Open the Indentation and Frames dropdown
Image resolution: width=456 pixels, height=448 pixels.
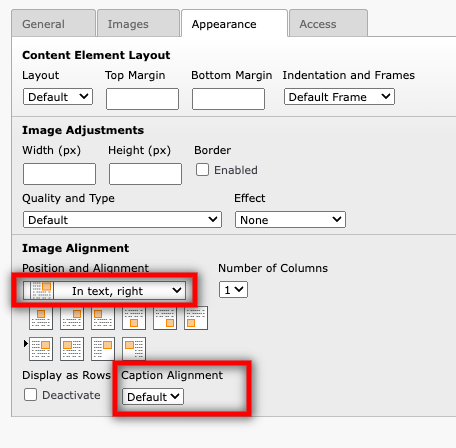tap(339, 97)
